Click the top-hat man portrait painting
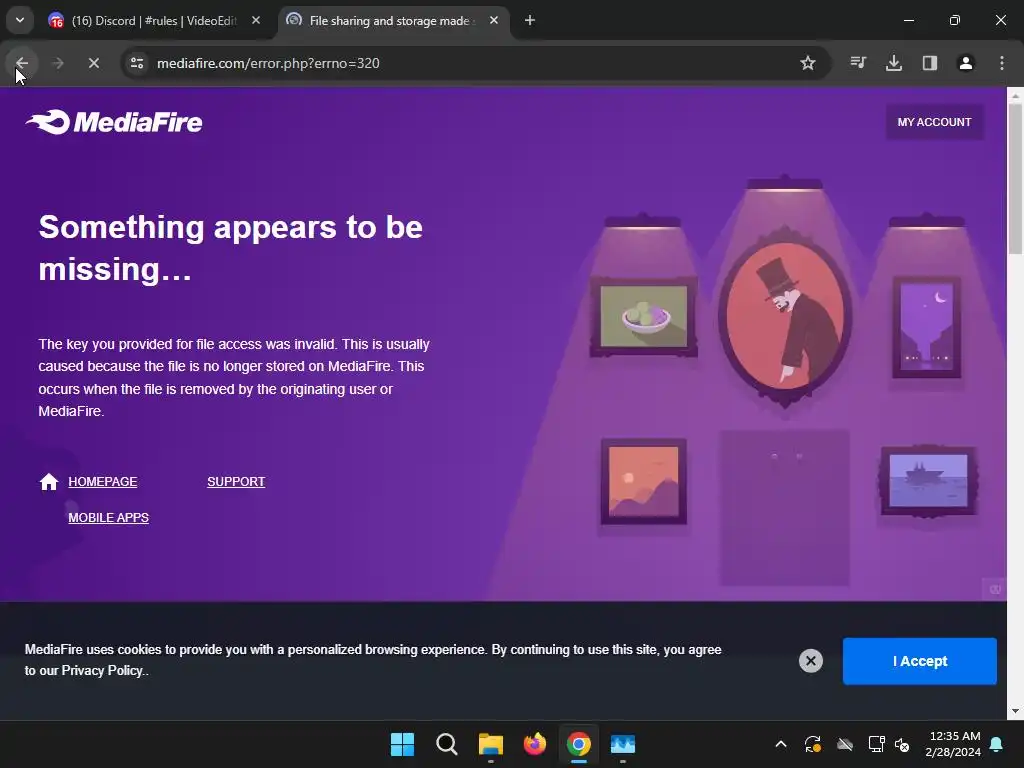The width and height of the screenshot is (1024, 768). pyautogui.click(x=785, y=317)
